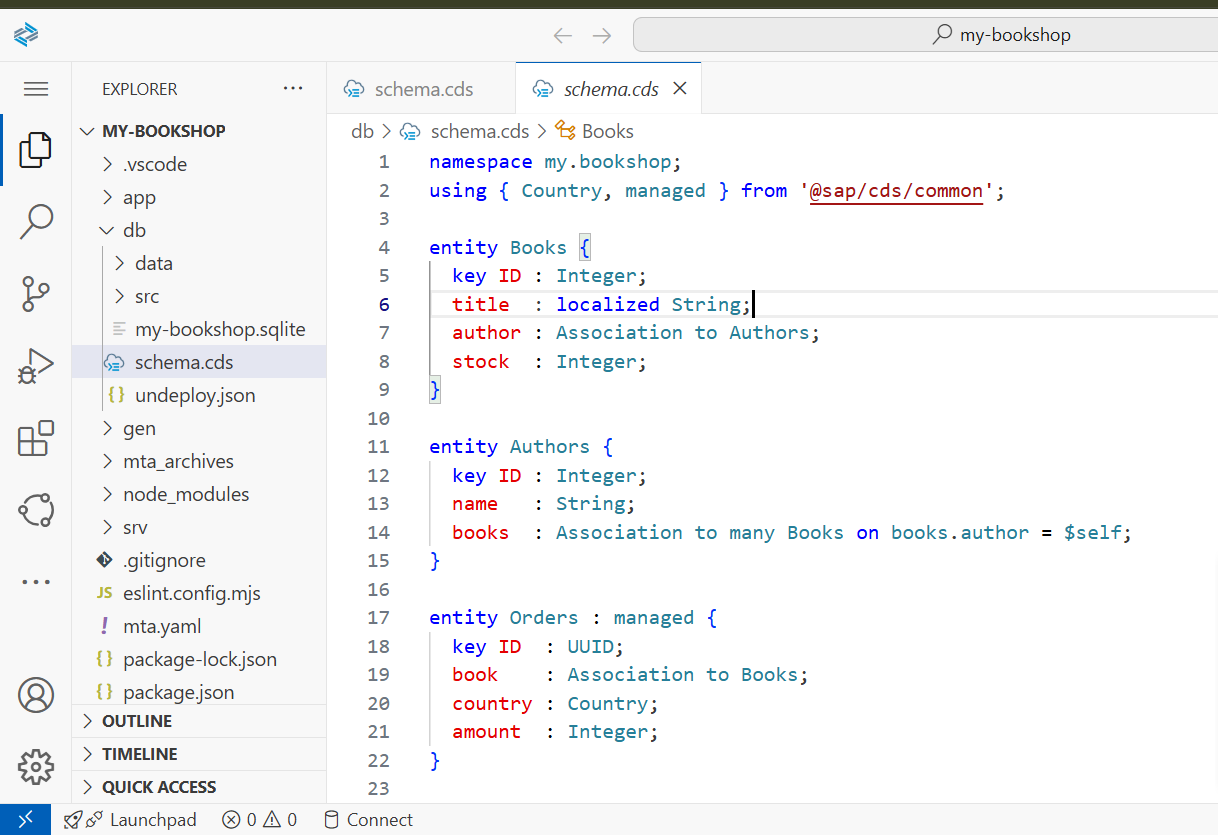Open the Run and Debug view
Viewport: 1218px width, 835px height.
pyautogui.click(x=36, y=366)
